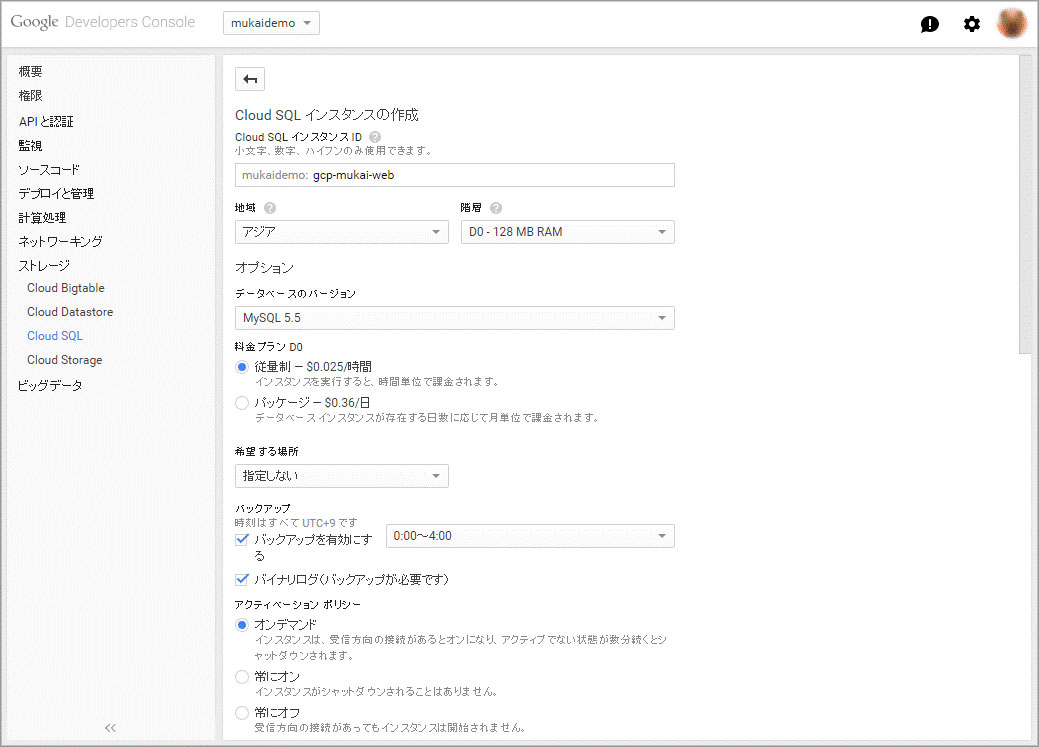Image resolution: width=1039 pixels, height=747 pixels.
Task: Click help icon next to 地域
Action: (x=270, y=208)
